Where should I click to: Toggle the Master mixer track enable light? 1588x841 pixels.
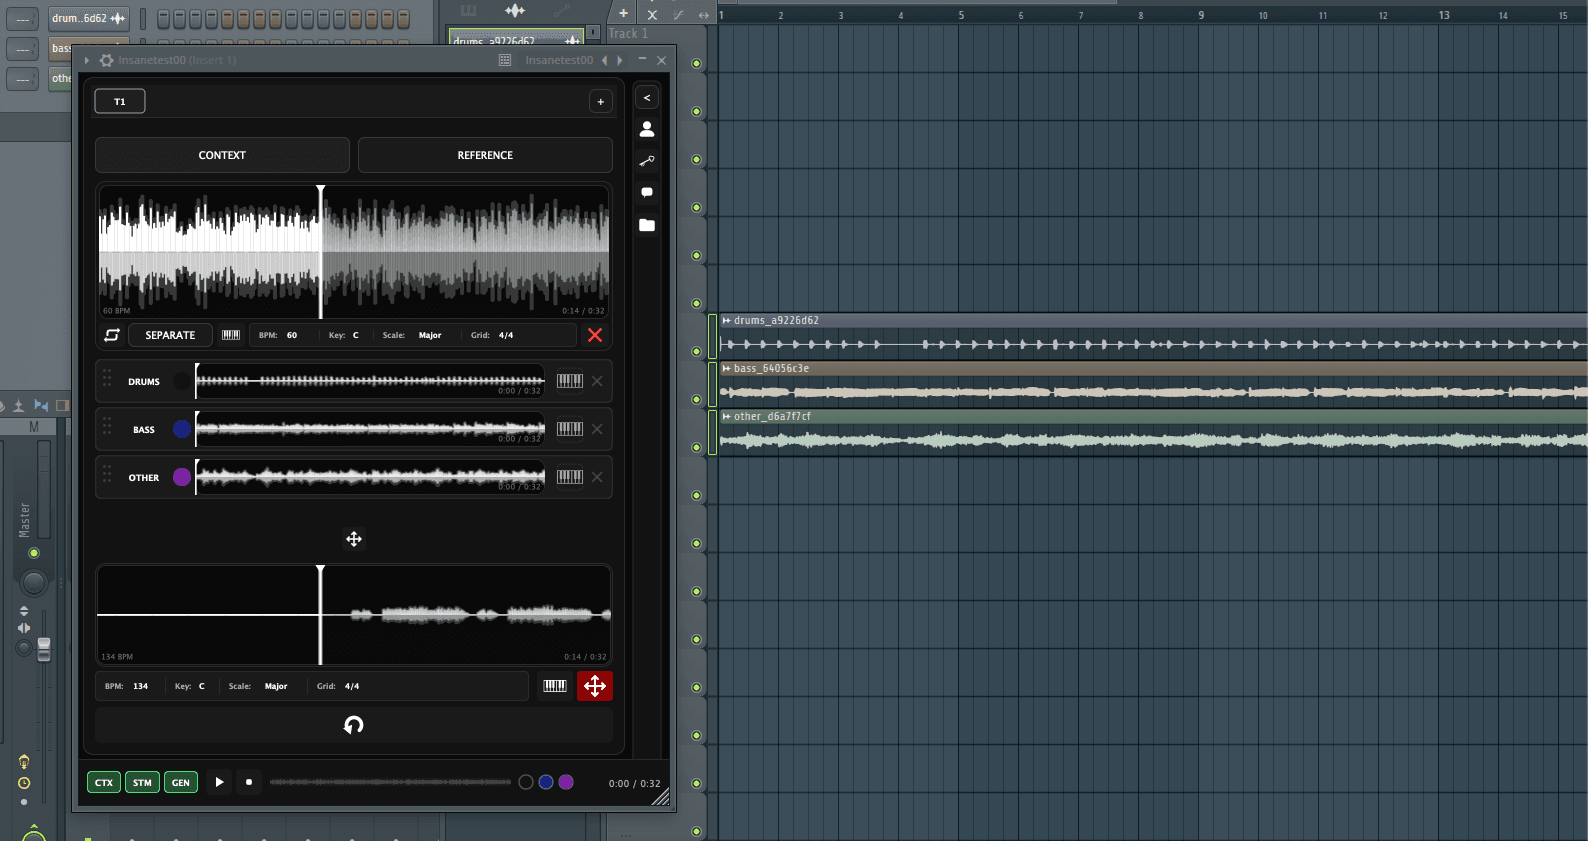34,553
